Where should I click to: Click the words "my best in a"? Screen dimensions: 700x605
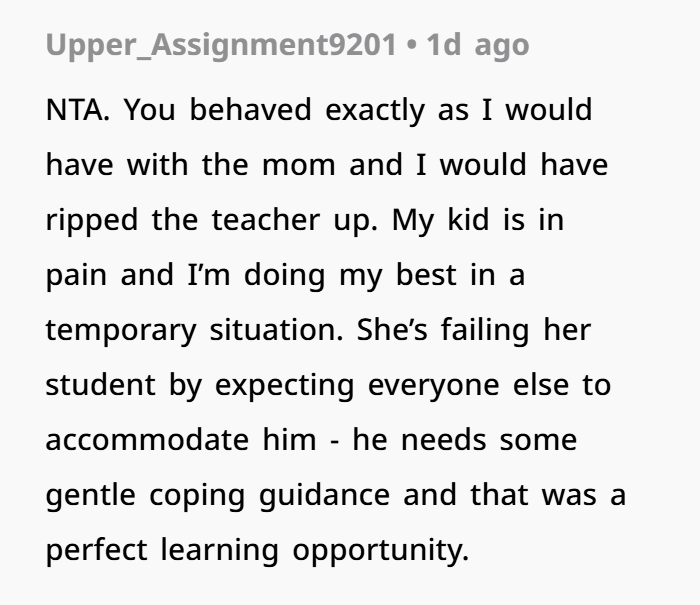[436, 274]
